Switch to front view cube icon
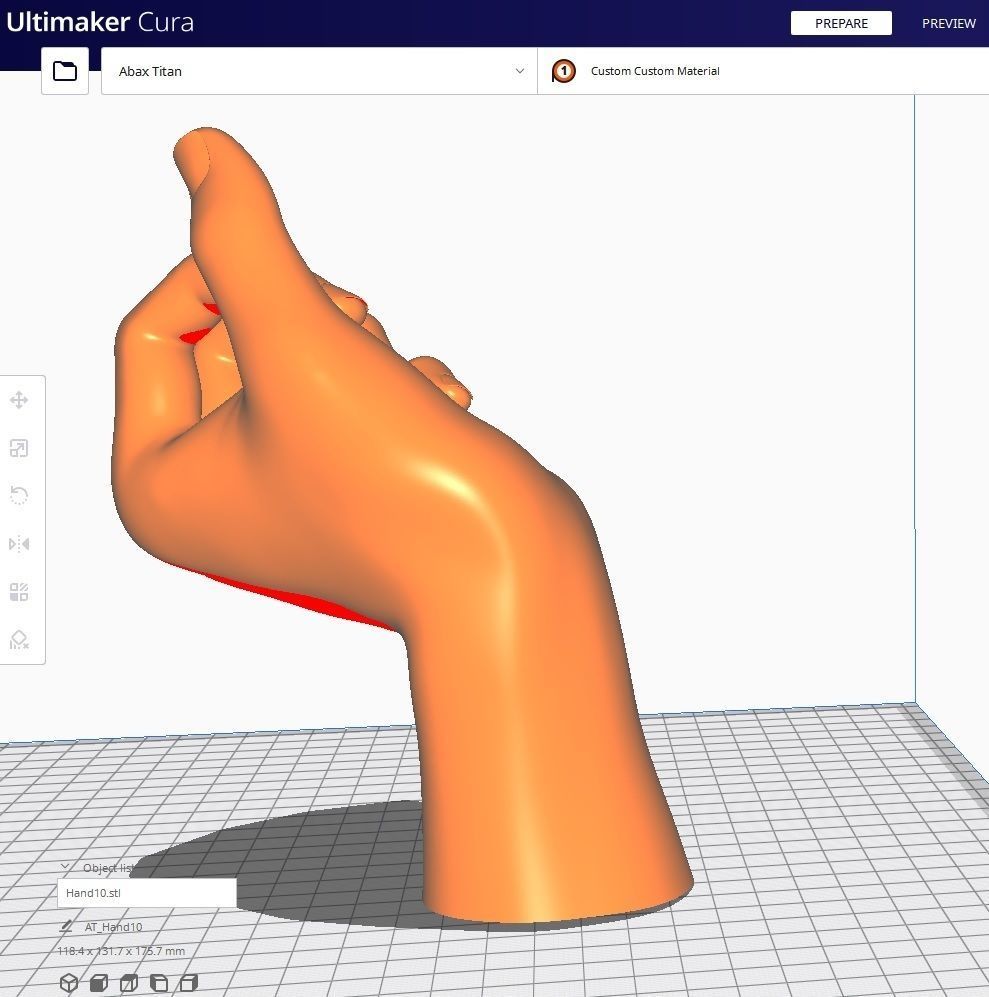 [x=99, y=983]
